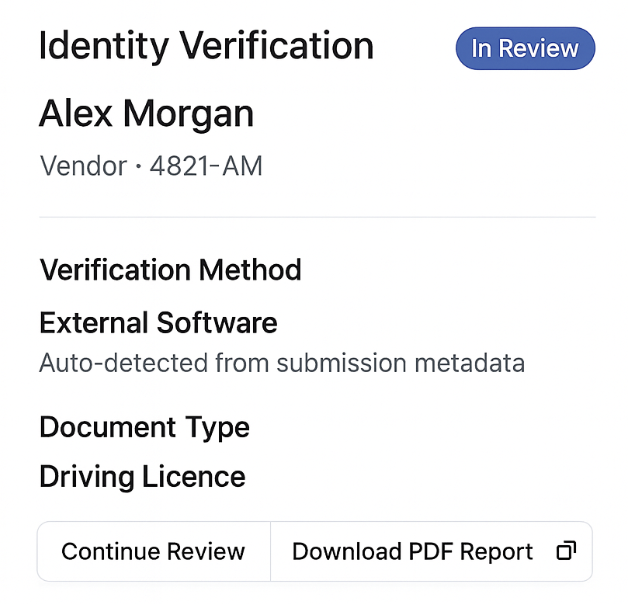Click the In Review status badge
This screenshot has width=628, height=604.
pyautogui.click(x=525, y=49)
